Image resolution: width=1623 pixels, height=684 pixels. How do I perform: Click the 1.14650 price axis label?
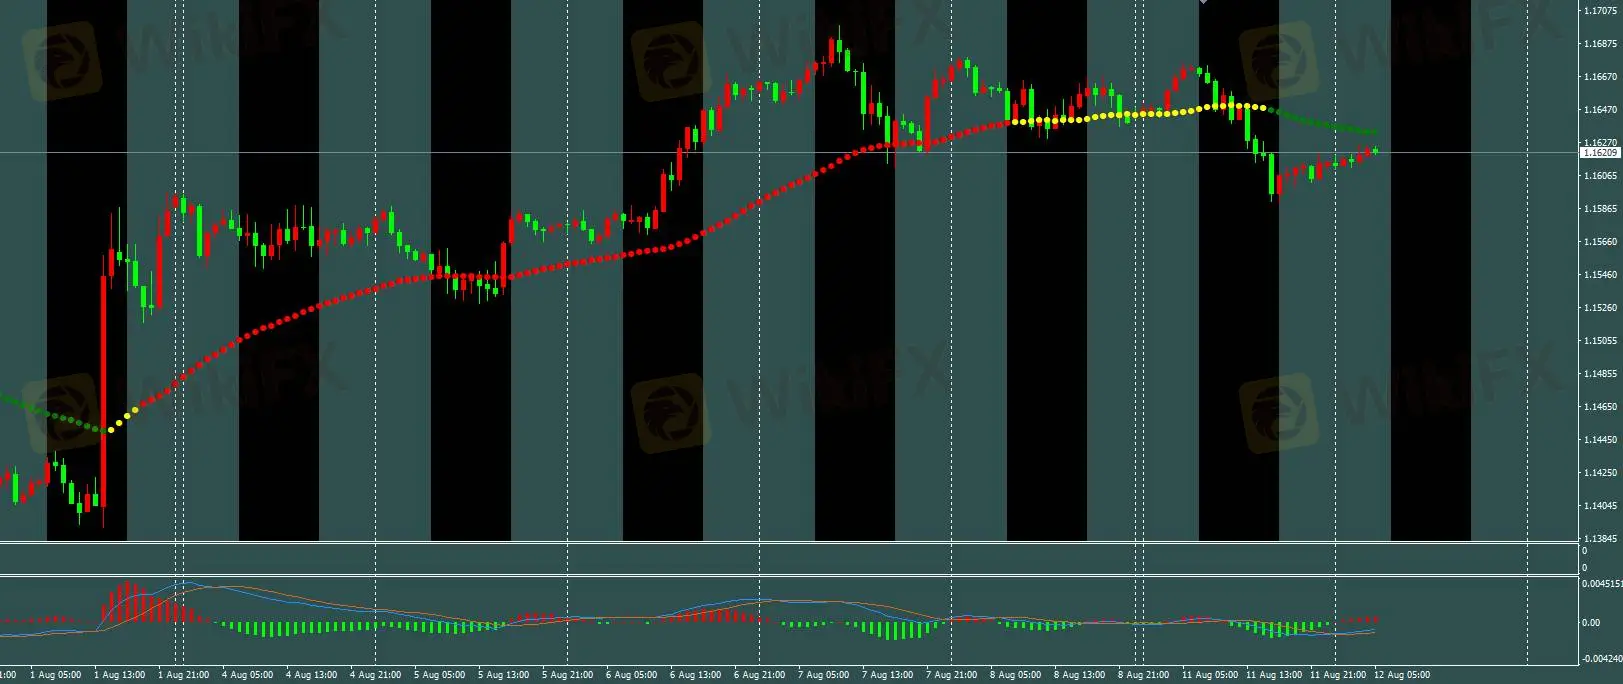tap(1601, 407)
